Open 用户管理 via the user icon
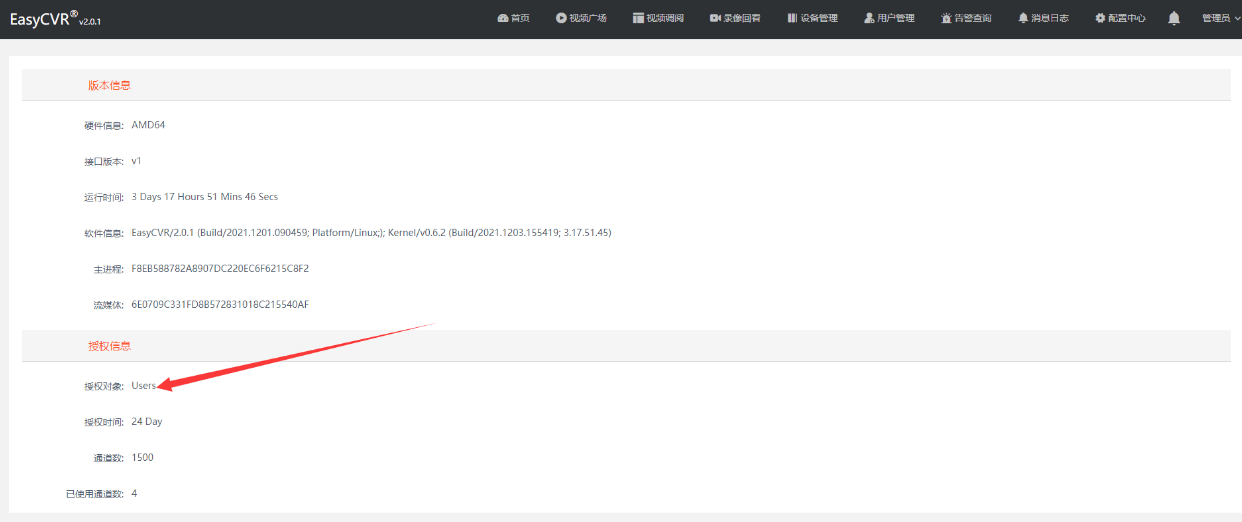The image size is (1242, 522). 869,18
